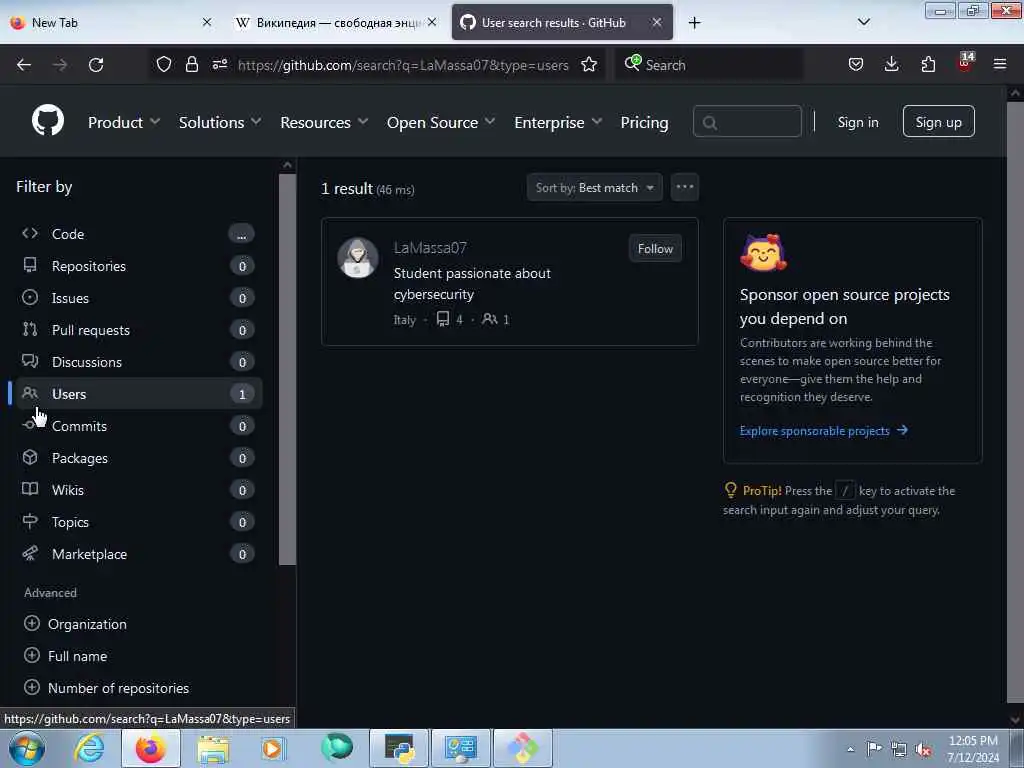Click the Sign up button

pyautogui.click(x=938, y=121)
